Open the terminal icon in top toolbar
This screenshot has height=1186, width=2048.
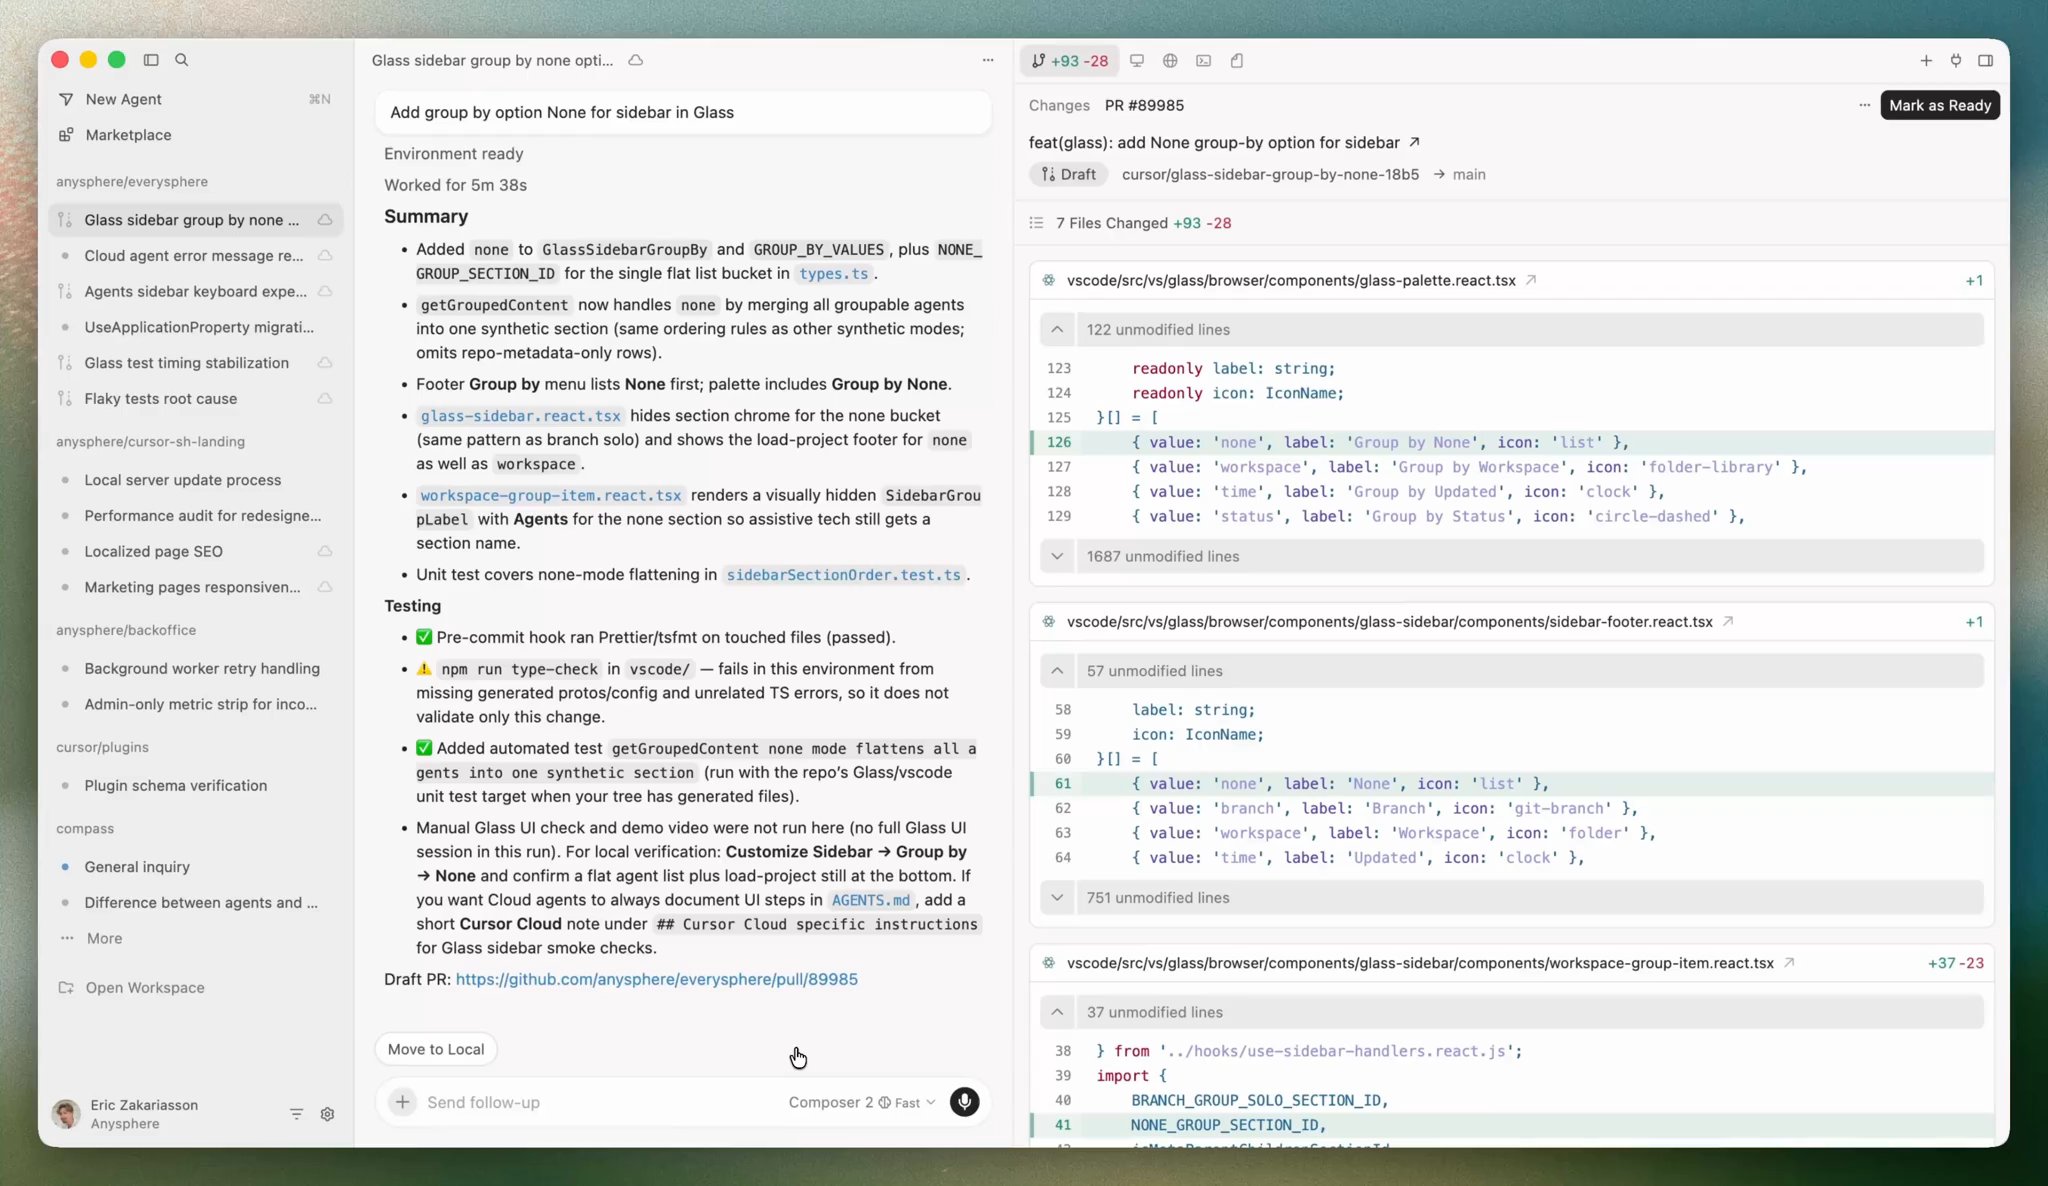[1203, 61]
